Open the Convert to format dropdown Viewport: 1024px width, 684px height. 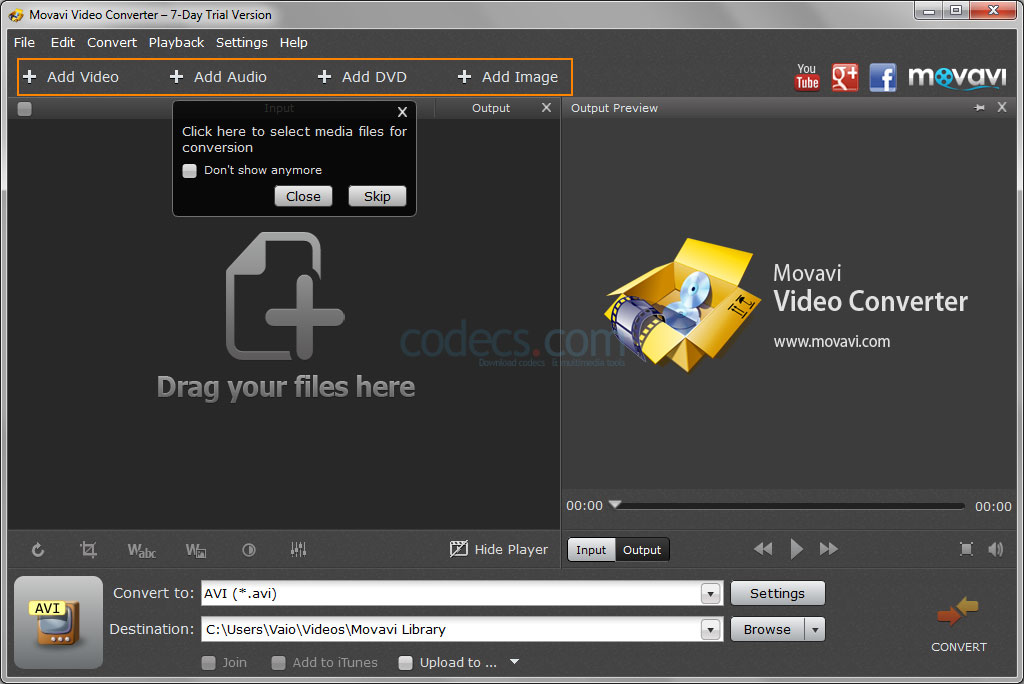pos(710,593)
